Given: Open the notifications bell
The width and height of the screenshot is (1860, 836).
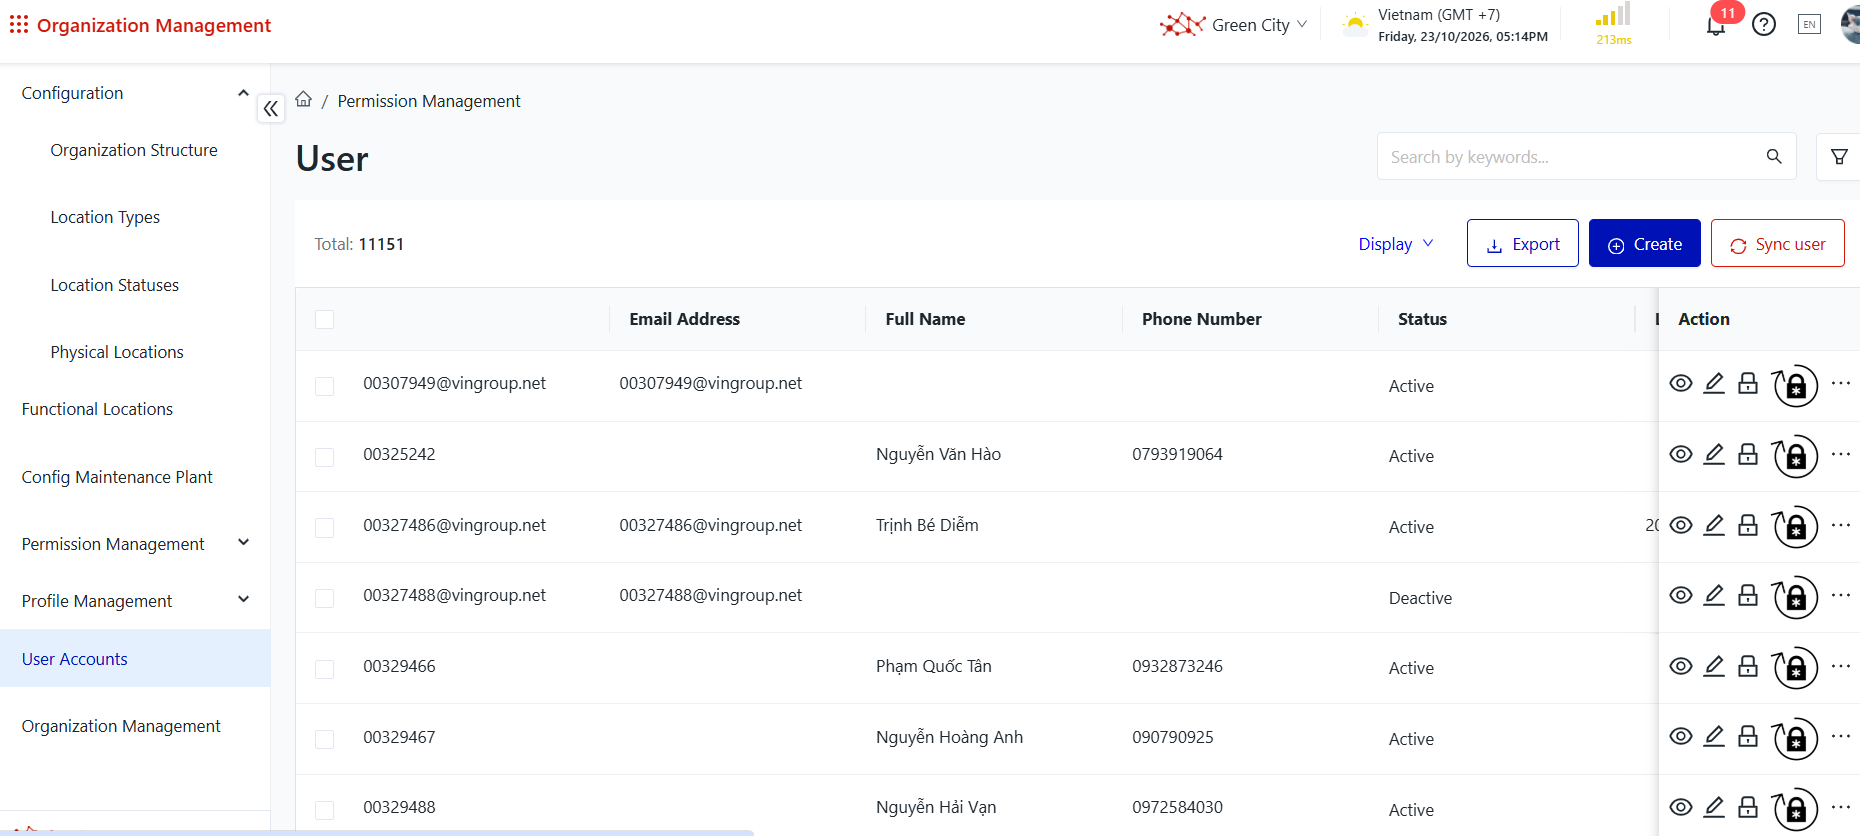Looking at the screenshot, I should [1716, 25].
